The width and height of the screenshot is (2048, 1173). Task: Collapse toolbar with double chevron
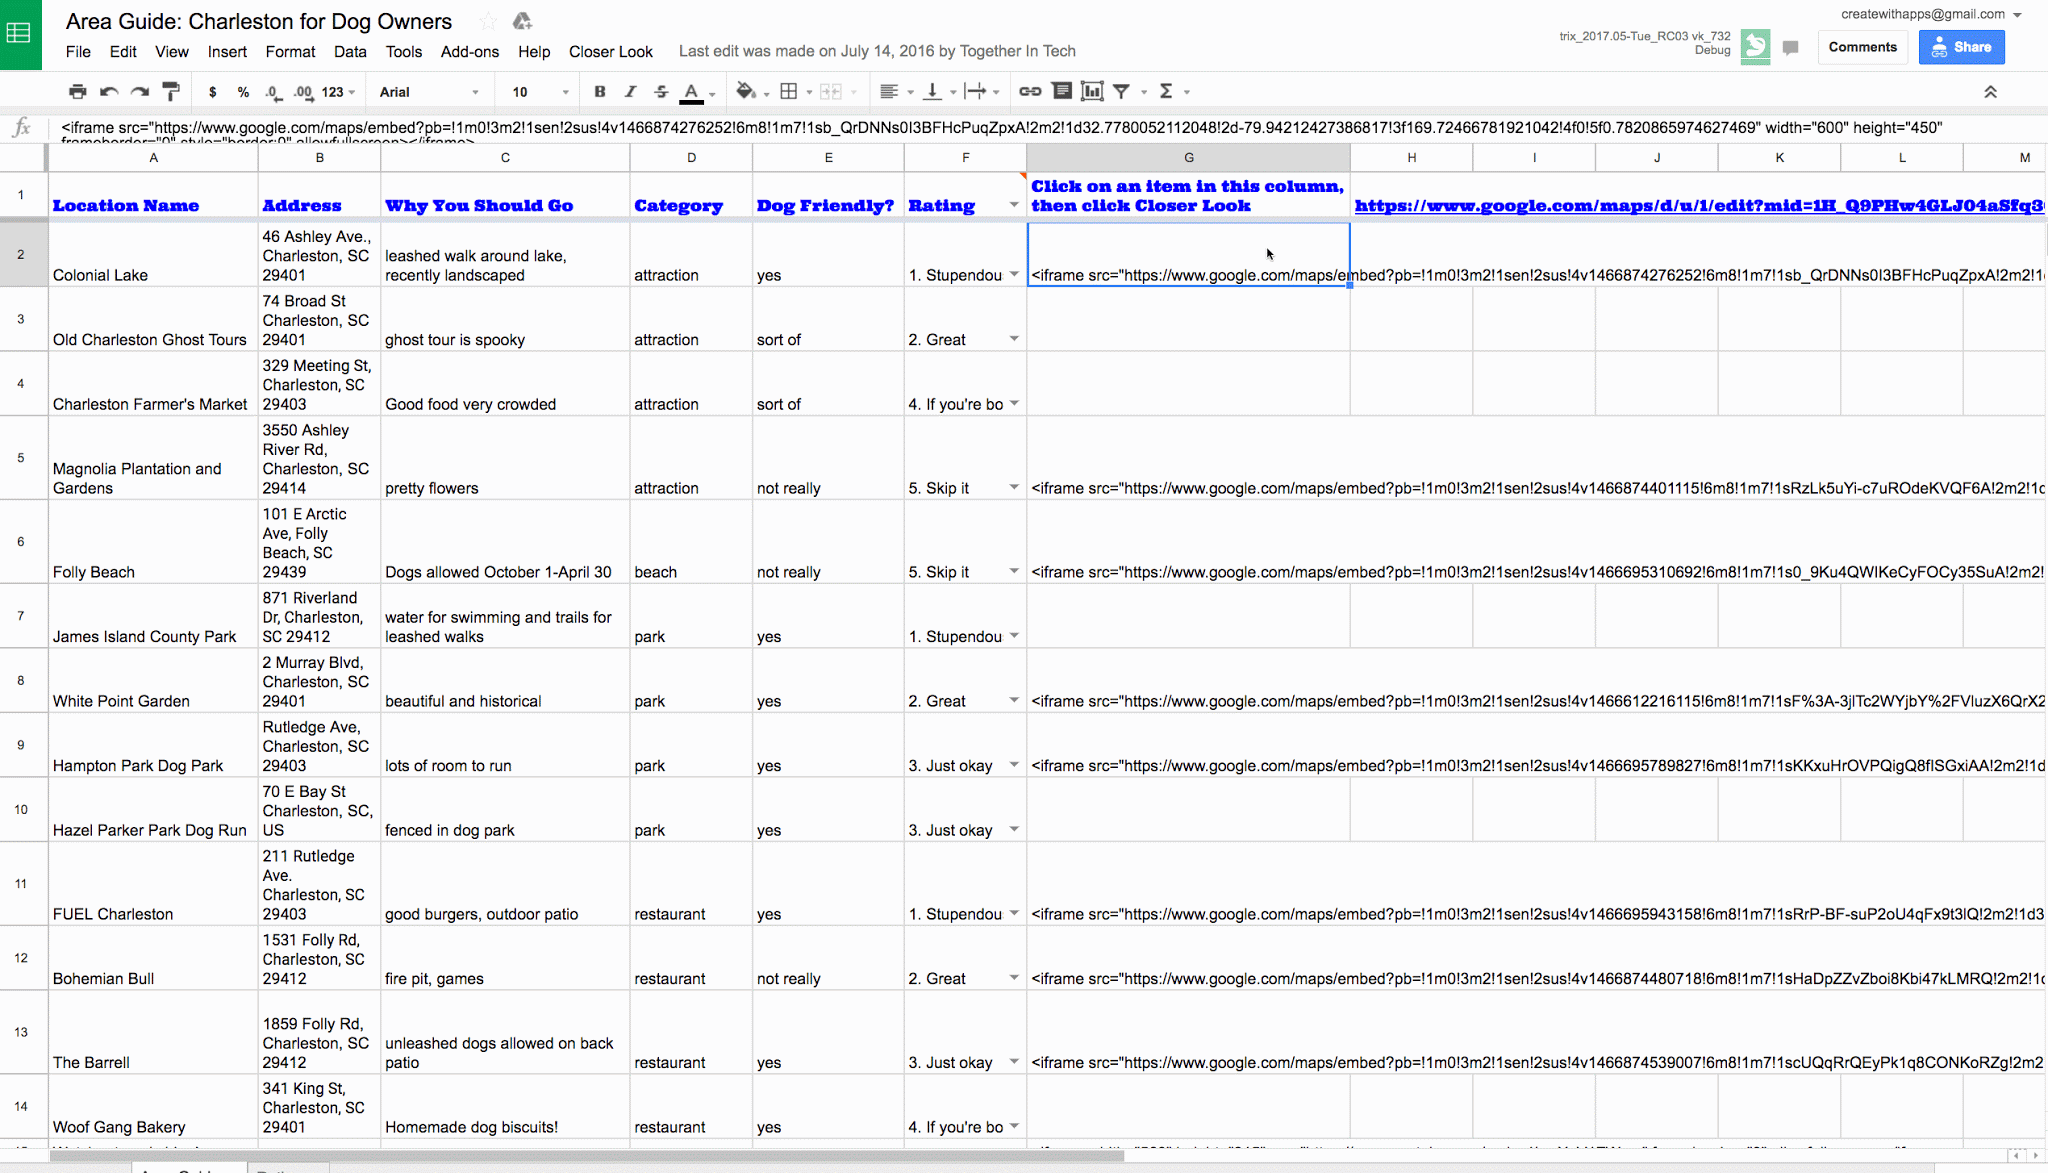point(1990,92)
